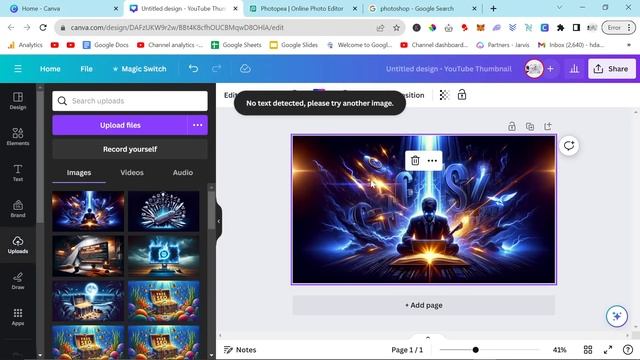Select the USB drive burst thumbnail
The width and height of the screenshot is (640, 360).
coord(164,211)
